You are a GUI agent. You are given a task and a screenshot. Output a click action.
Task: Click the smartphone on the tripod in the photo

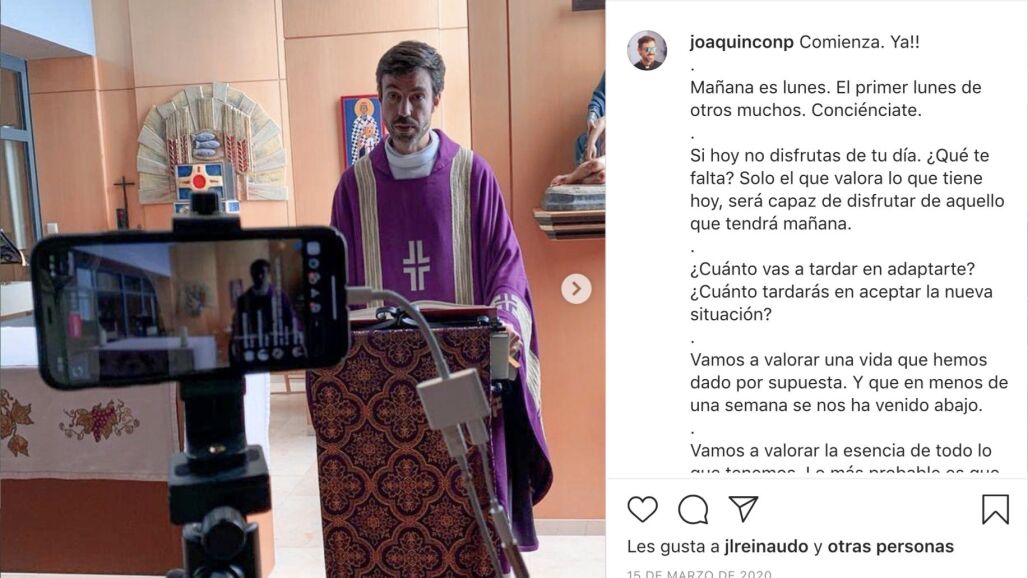[190, 305]
